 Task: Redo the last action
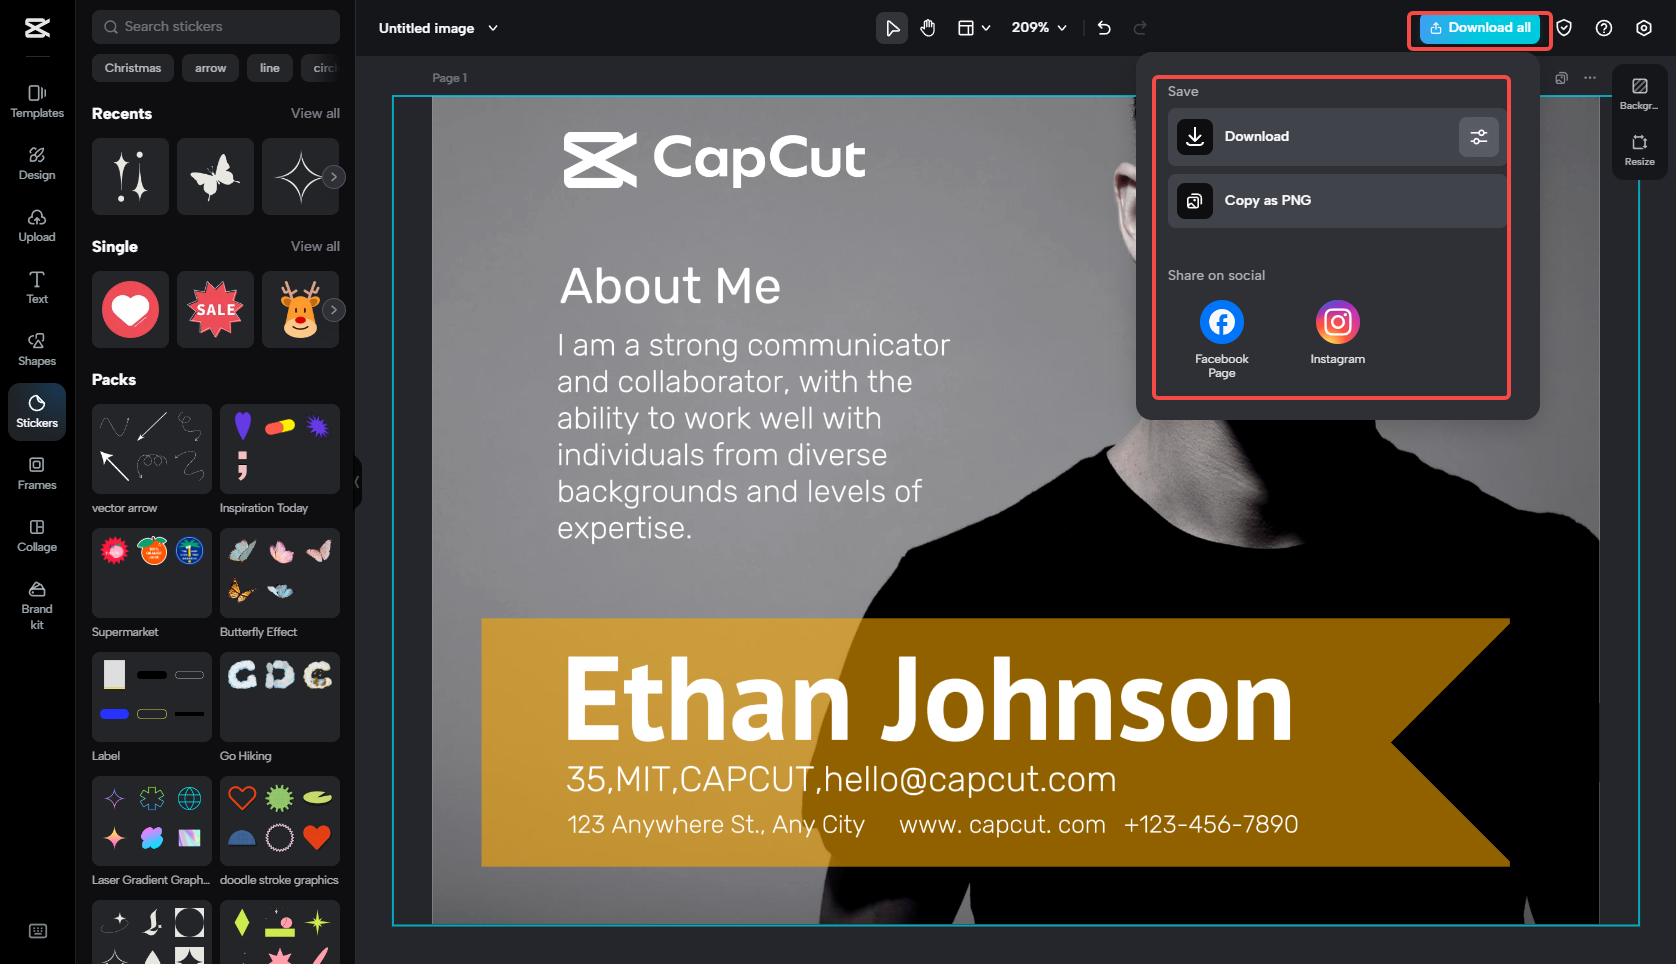coord(1140,28)
